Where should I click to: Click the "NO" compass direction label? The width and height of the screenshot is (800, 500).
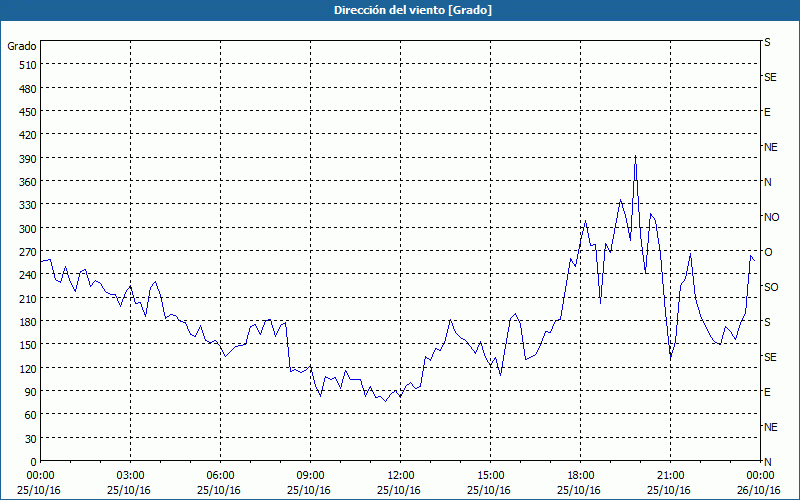[771, 217]
